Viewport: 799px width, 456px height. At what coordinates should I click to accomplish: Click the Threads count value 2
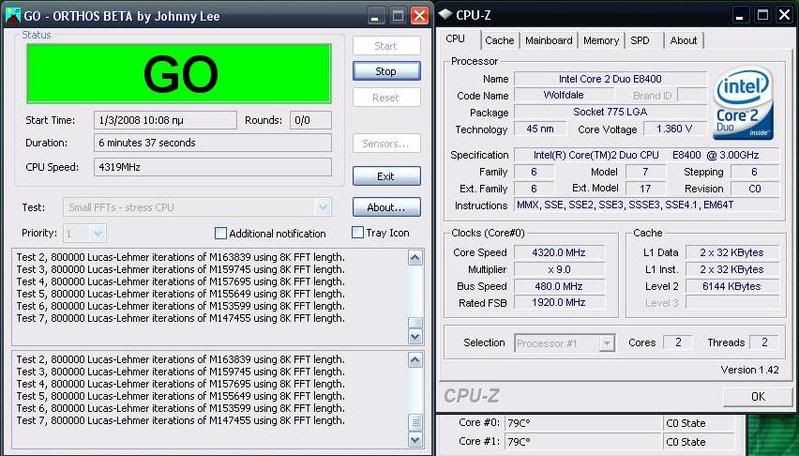click(764, 342)
